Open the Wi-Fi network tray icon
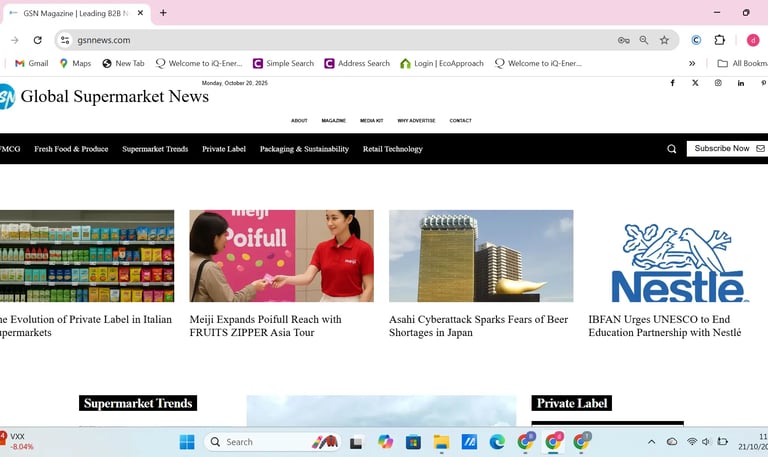 (x=692, y=442)
